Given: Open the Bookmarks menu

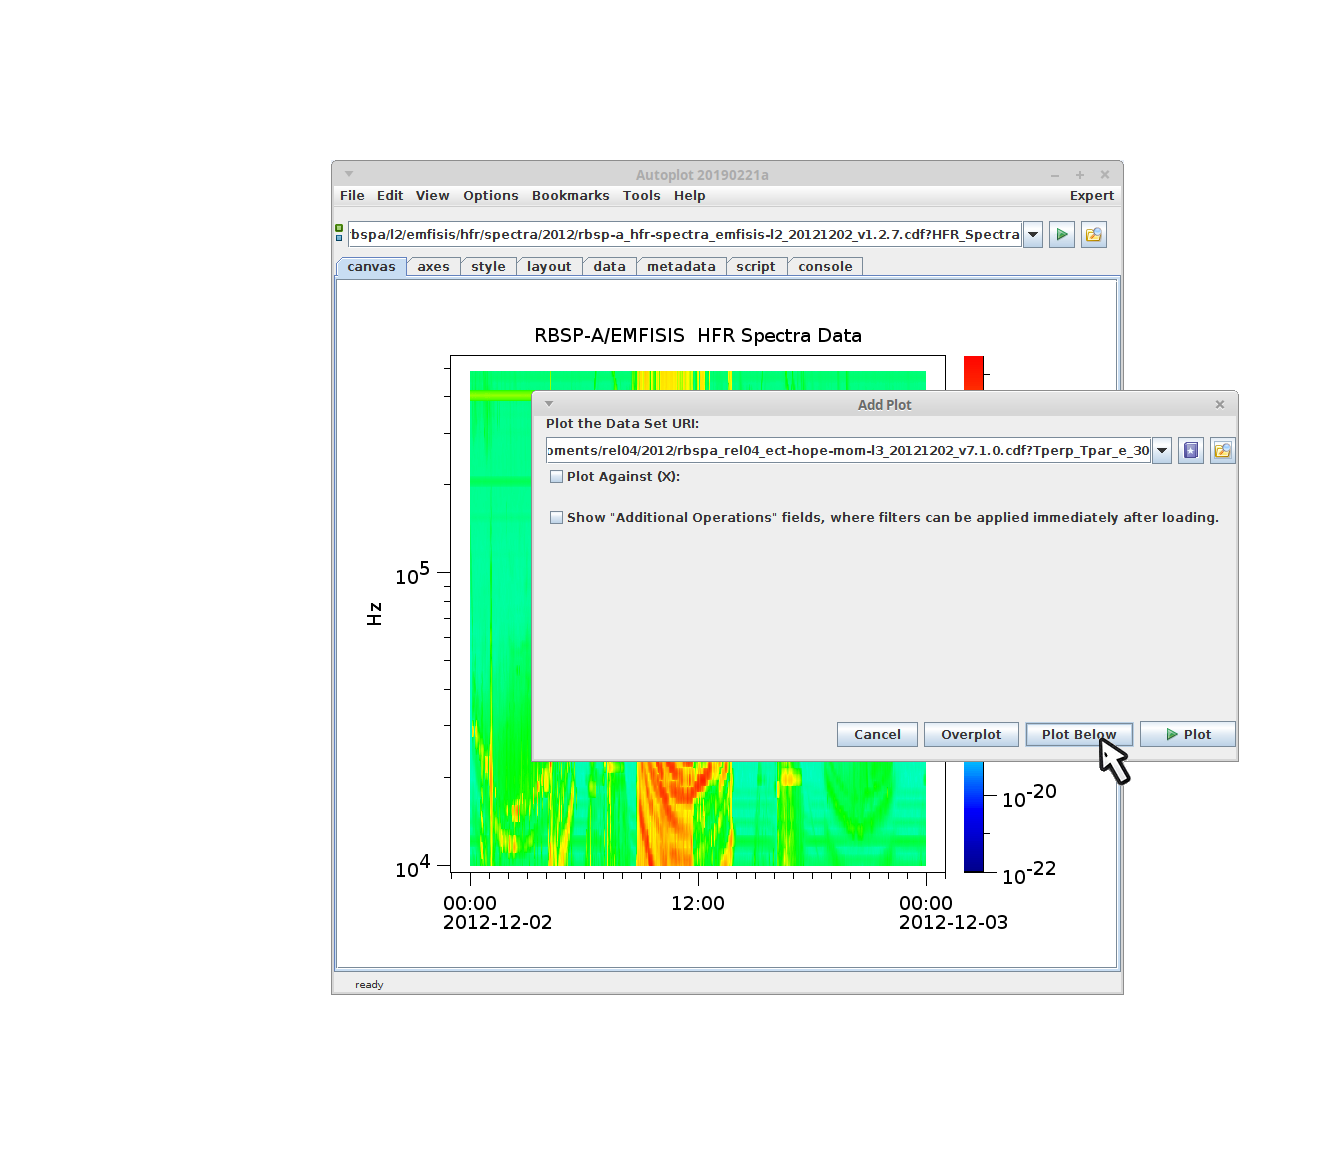Looking at the screenshot, I should coord(570,196).
